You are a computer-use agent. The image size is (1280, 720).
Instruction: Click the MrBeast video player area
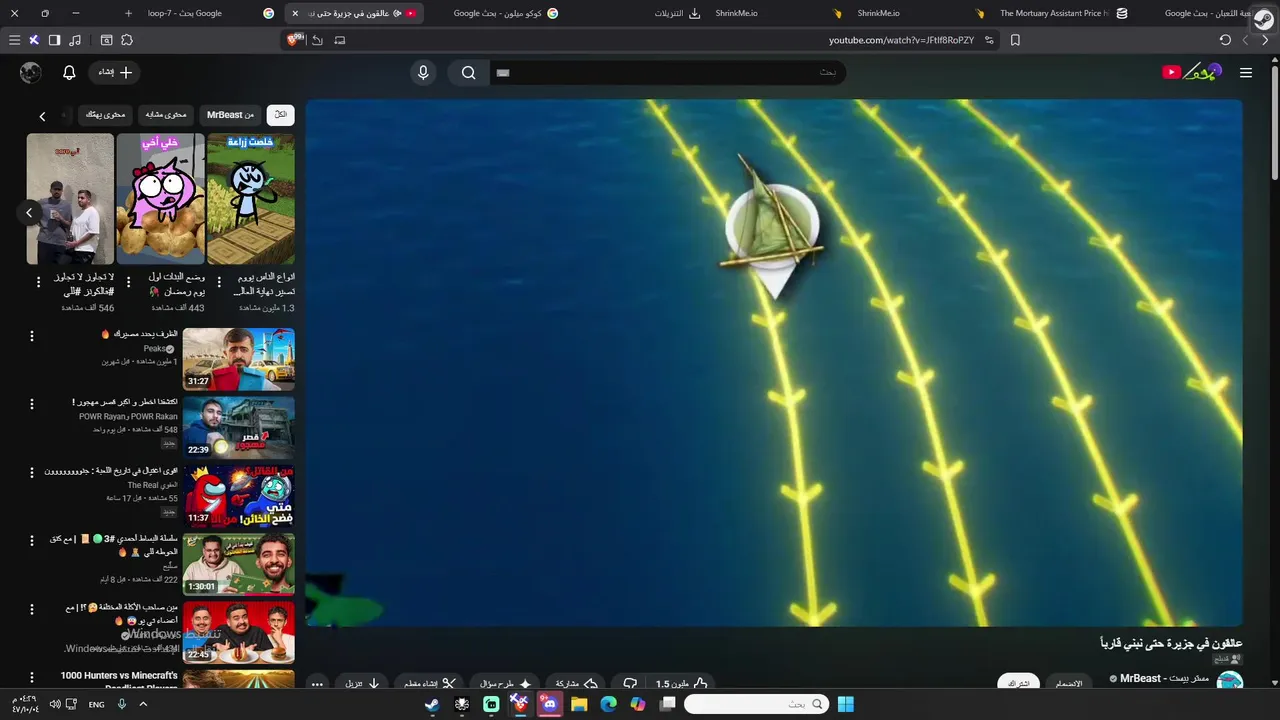(x=774, y=363)
